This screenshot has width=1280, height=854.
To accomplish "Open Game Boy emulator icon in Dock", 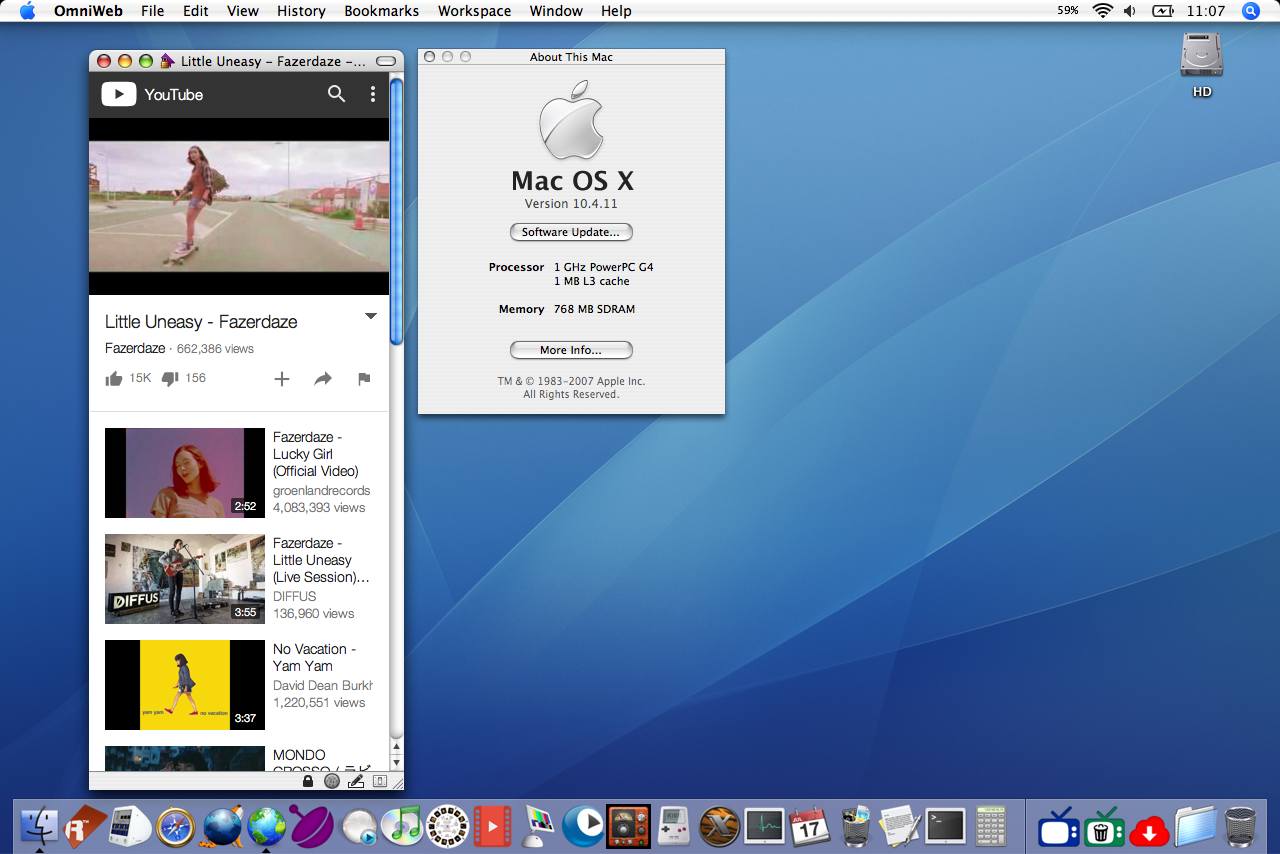I will (674, 826).
